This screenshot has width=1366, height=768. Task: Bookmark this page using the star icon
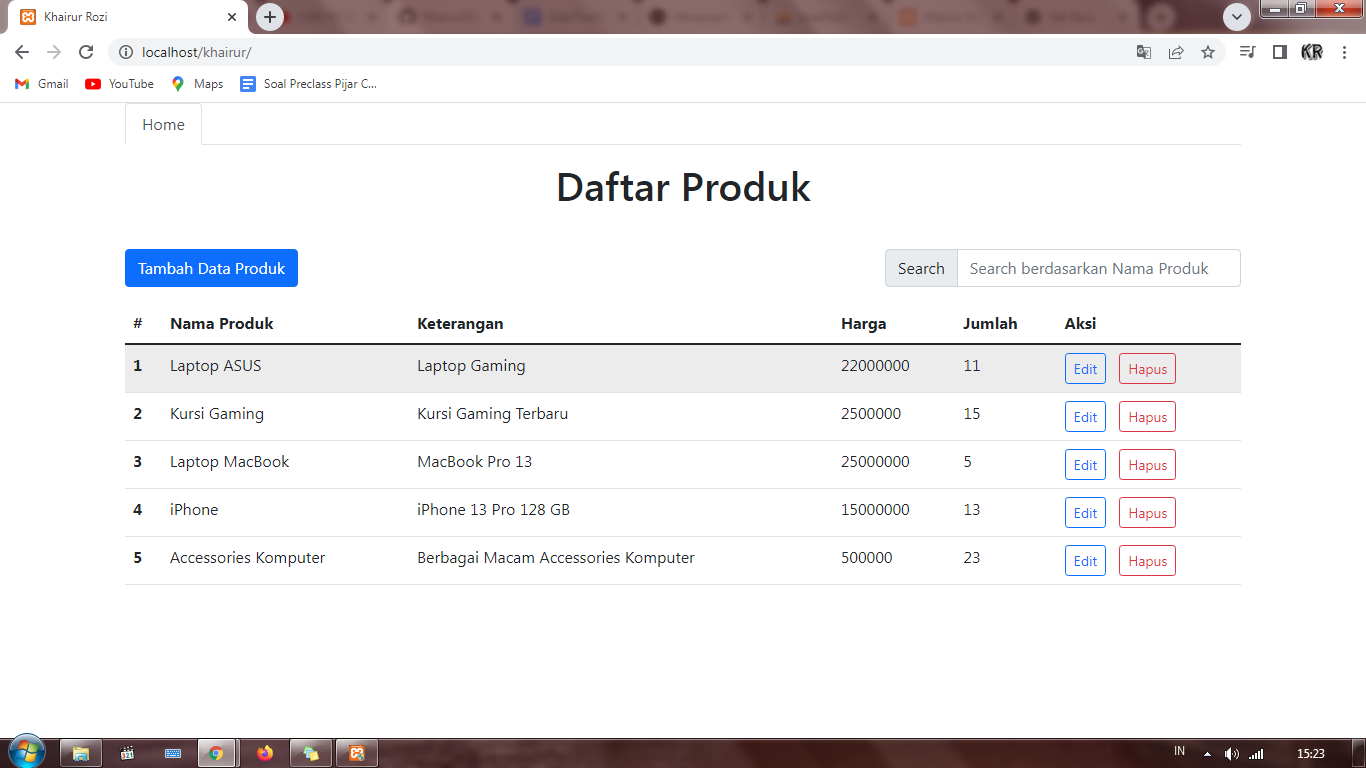pos(1209,52)
